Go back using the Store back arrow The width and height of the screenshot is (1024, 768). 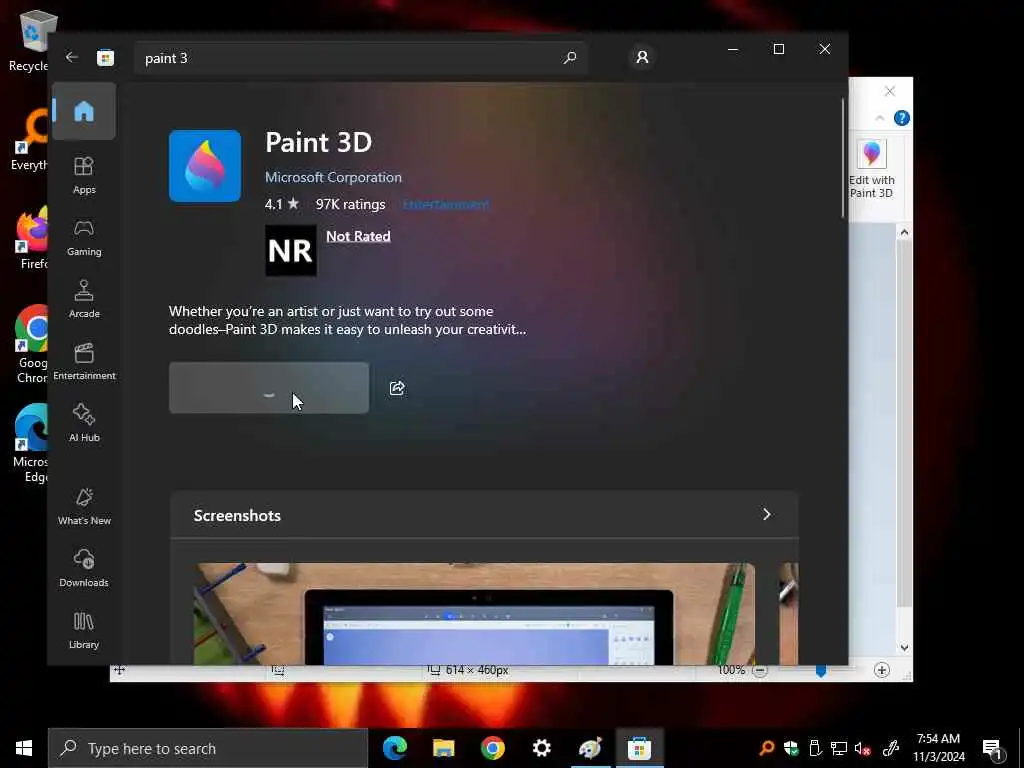click(72, 57)
